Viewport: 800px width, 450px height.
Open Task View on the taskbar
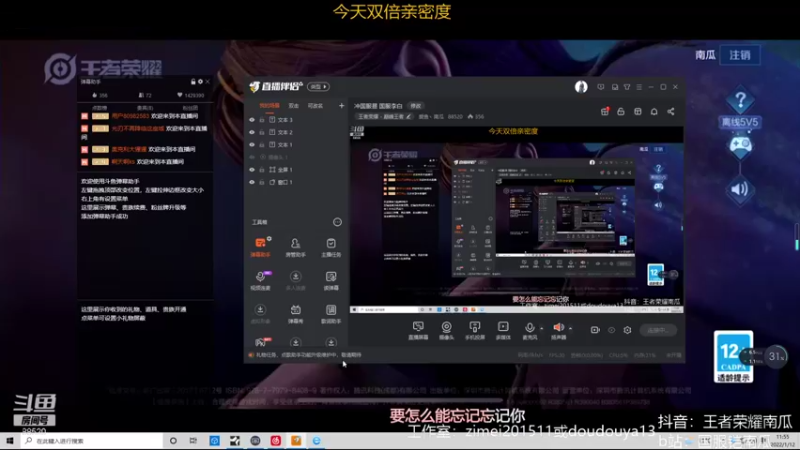(193, 441)
